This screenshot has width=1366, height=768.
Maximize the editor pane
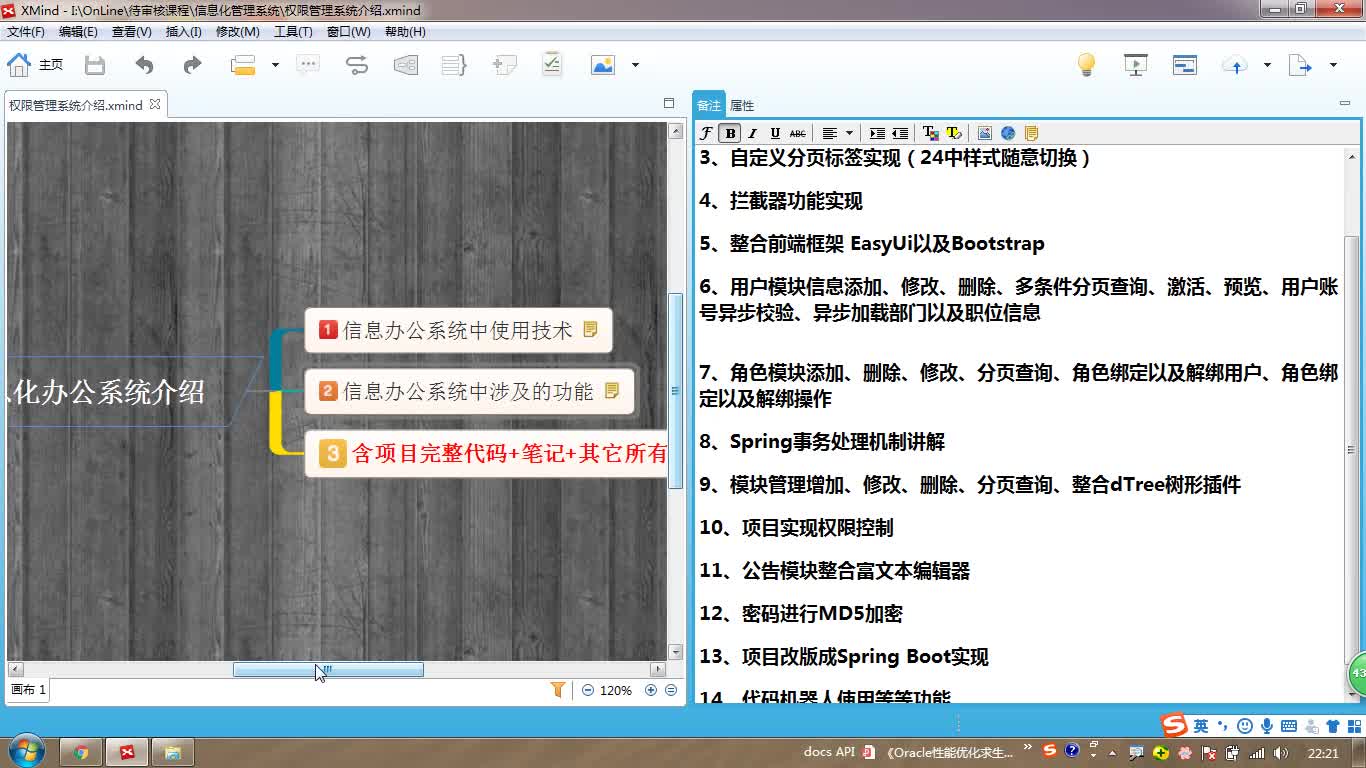[x=669, y=103]
